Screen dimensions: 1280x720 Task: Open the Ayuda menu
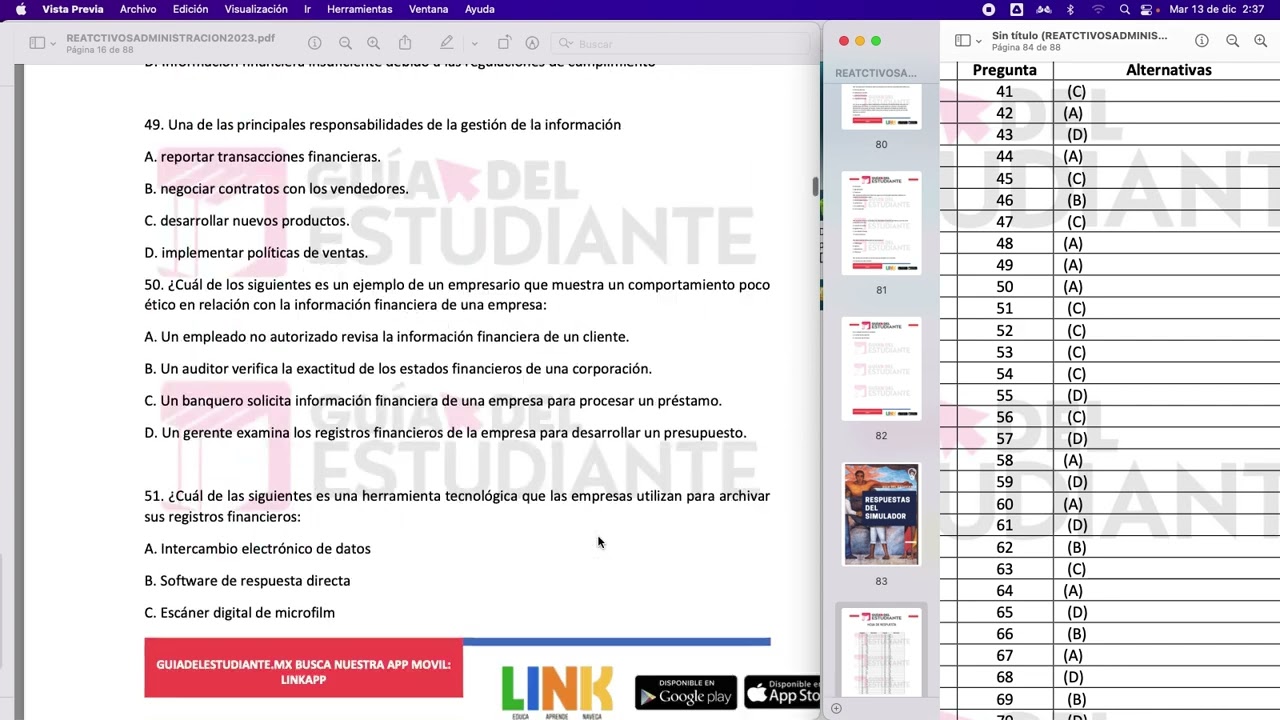(x=480, y=9)
